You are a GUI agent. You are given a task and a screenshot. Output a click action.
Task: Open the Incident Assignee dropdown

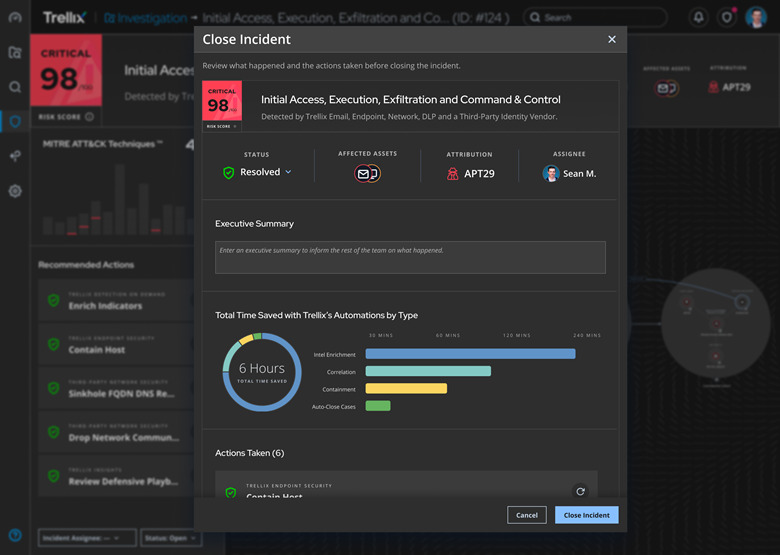click(87, 538)
